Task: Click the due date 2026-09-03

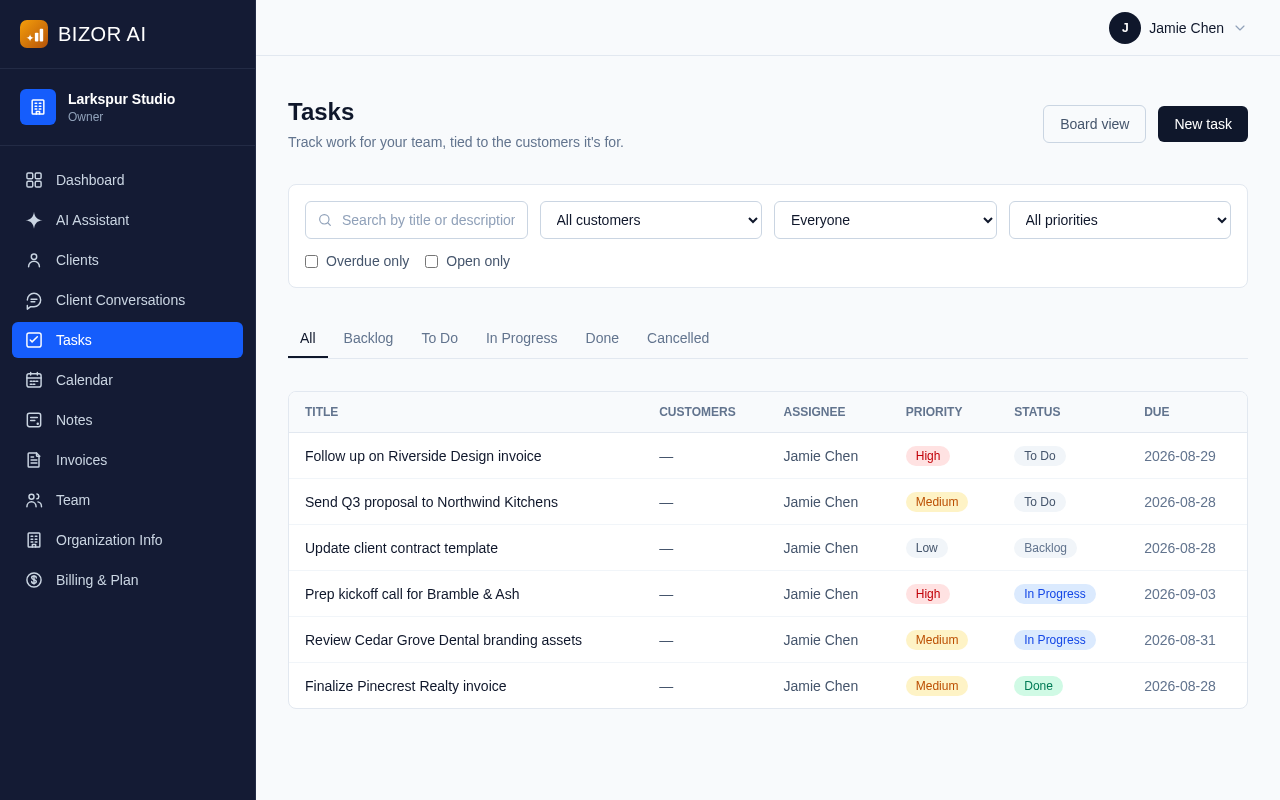Action: [1180, 594]
